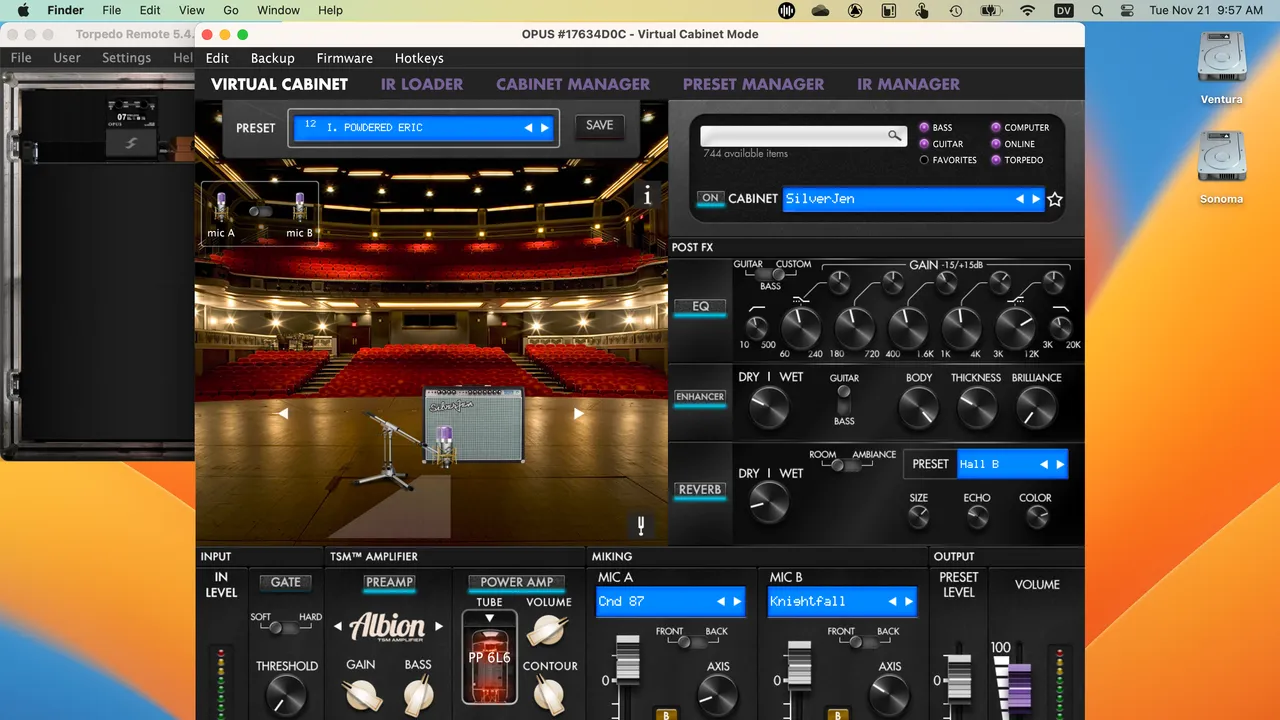The image size is (1280, 720).
Task: Select the previous preset before I. POWDERED ERIC
Action: [529, 128]
